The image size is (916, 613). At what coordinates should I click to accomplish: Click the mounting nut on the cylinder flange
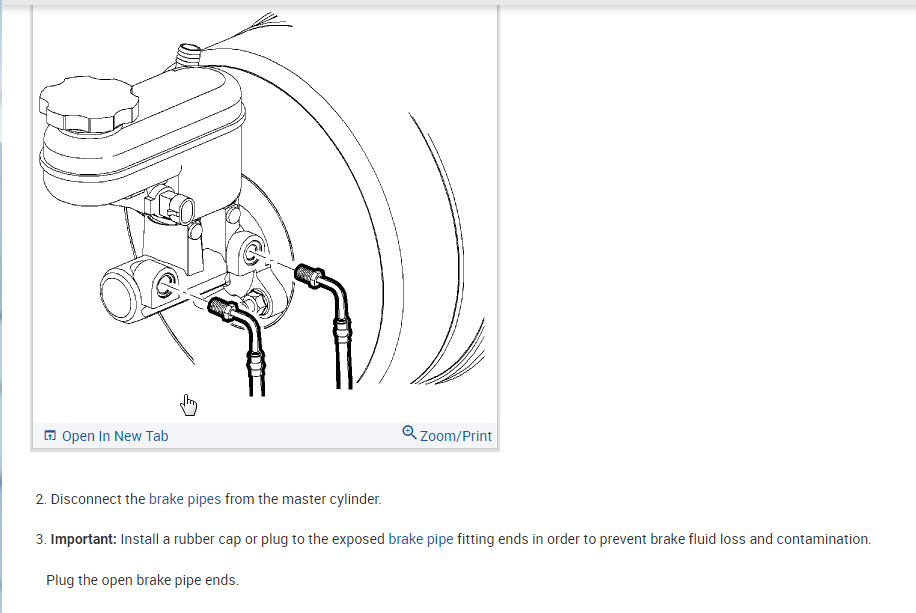click(x=257, y=303)
